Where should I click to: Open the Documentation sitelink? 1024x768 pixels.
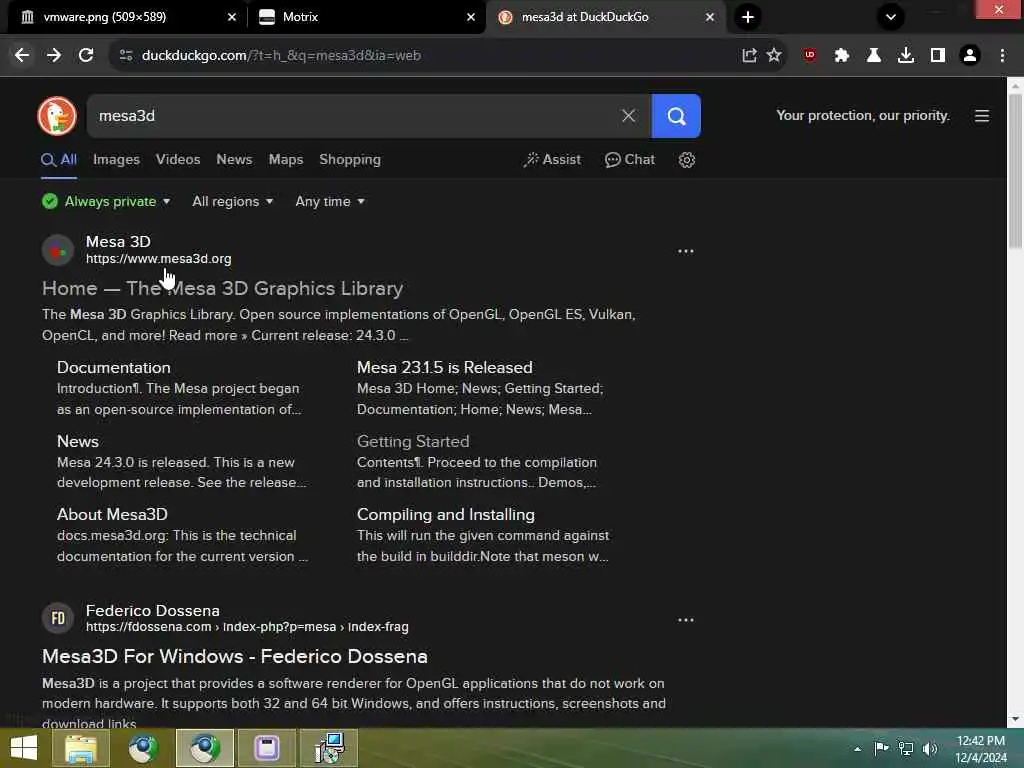(x=114, y=368)
